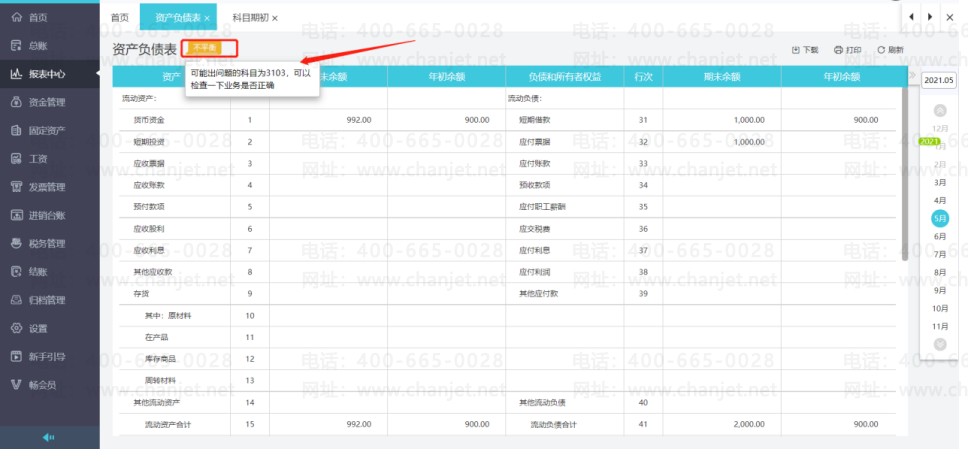Select 3月 in the month timeline
968x461 pixels.
[940, 183]
